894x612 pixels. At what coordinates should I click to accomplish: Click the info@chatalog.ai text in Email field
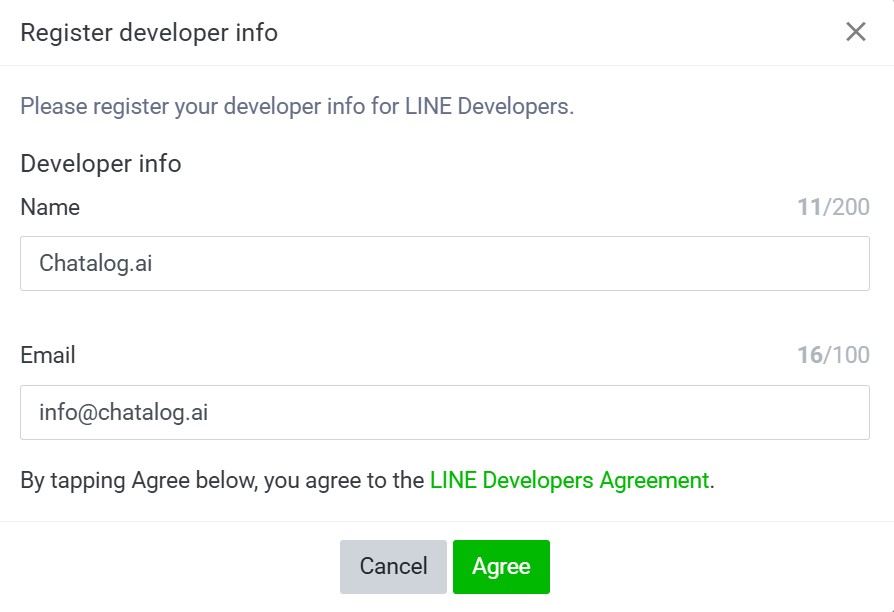coord(122,412)
